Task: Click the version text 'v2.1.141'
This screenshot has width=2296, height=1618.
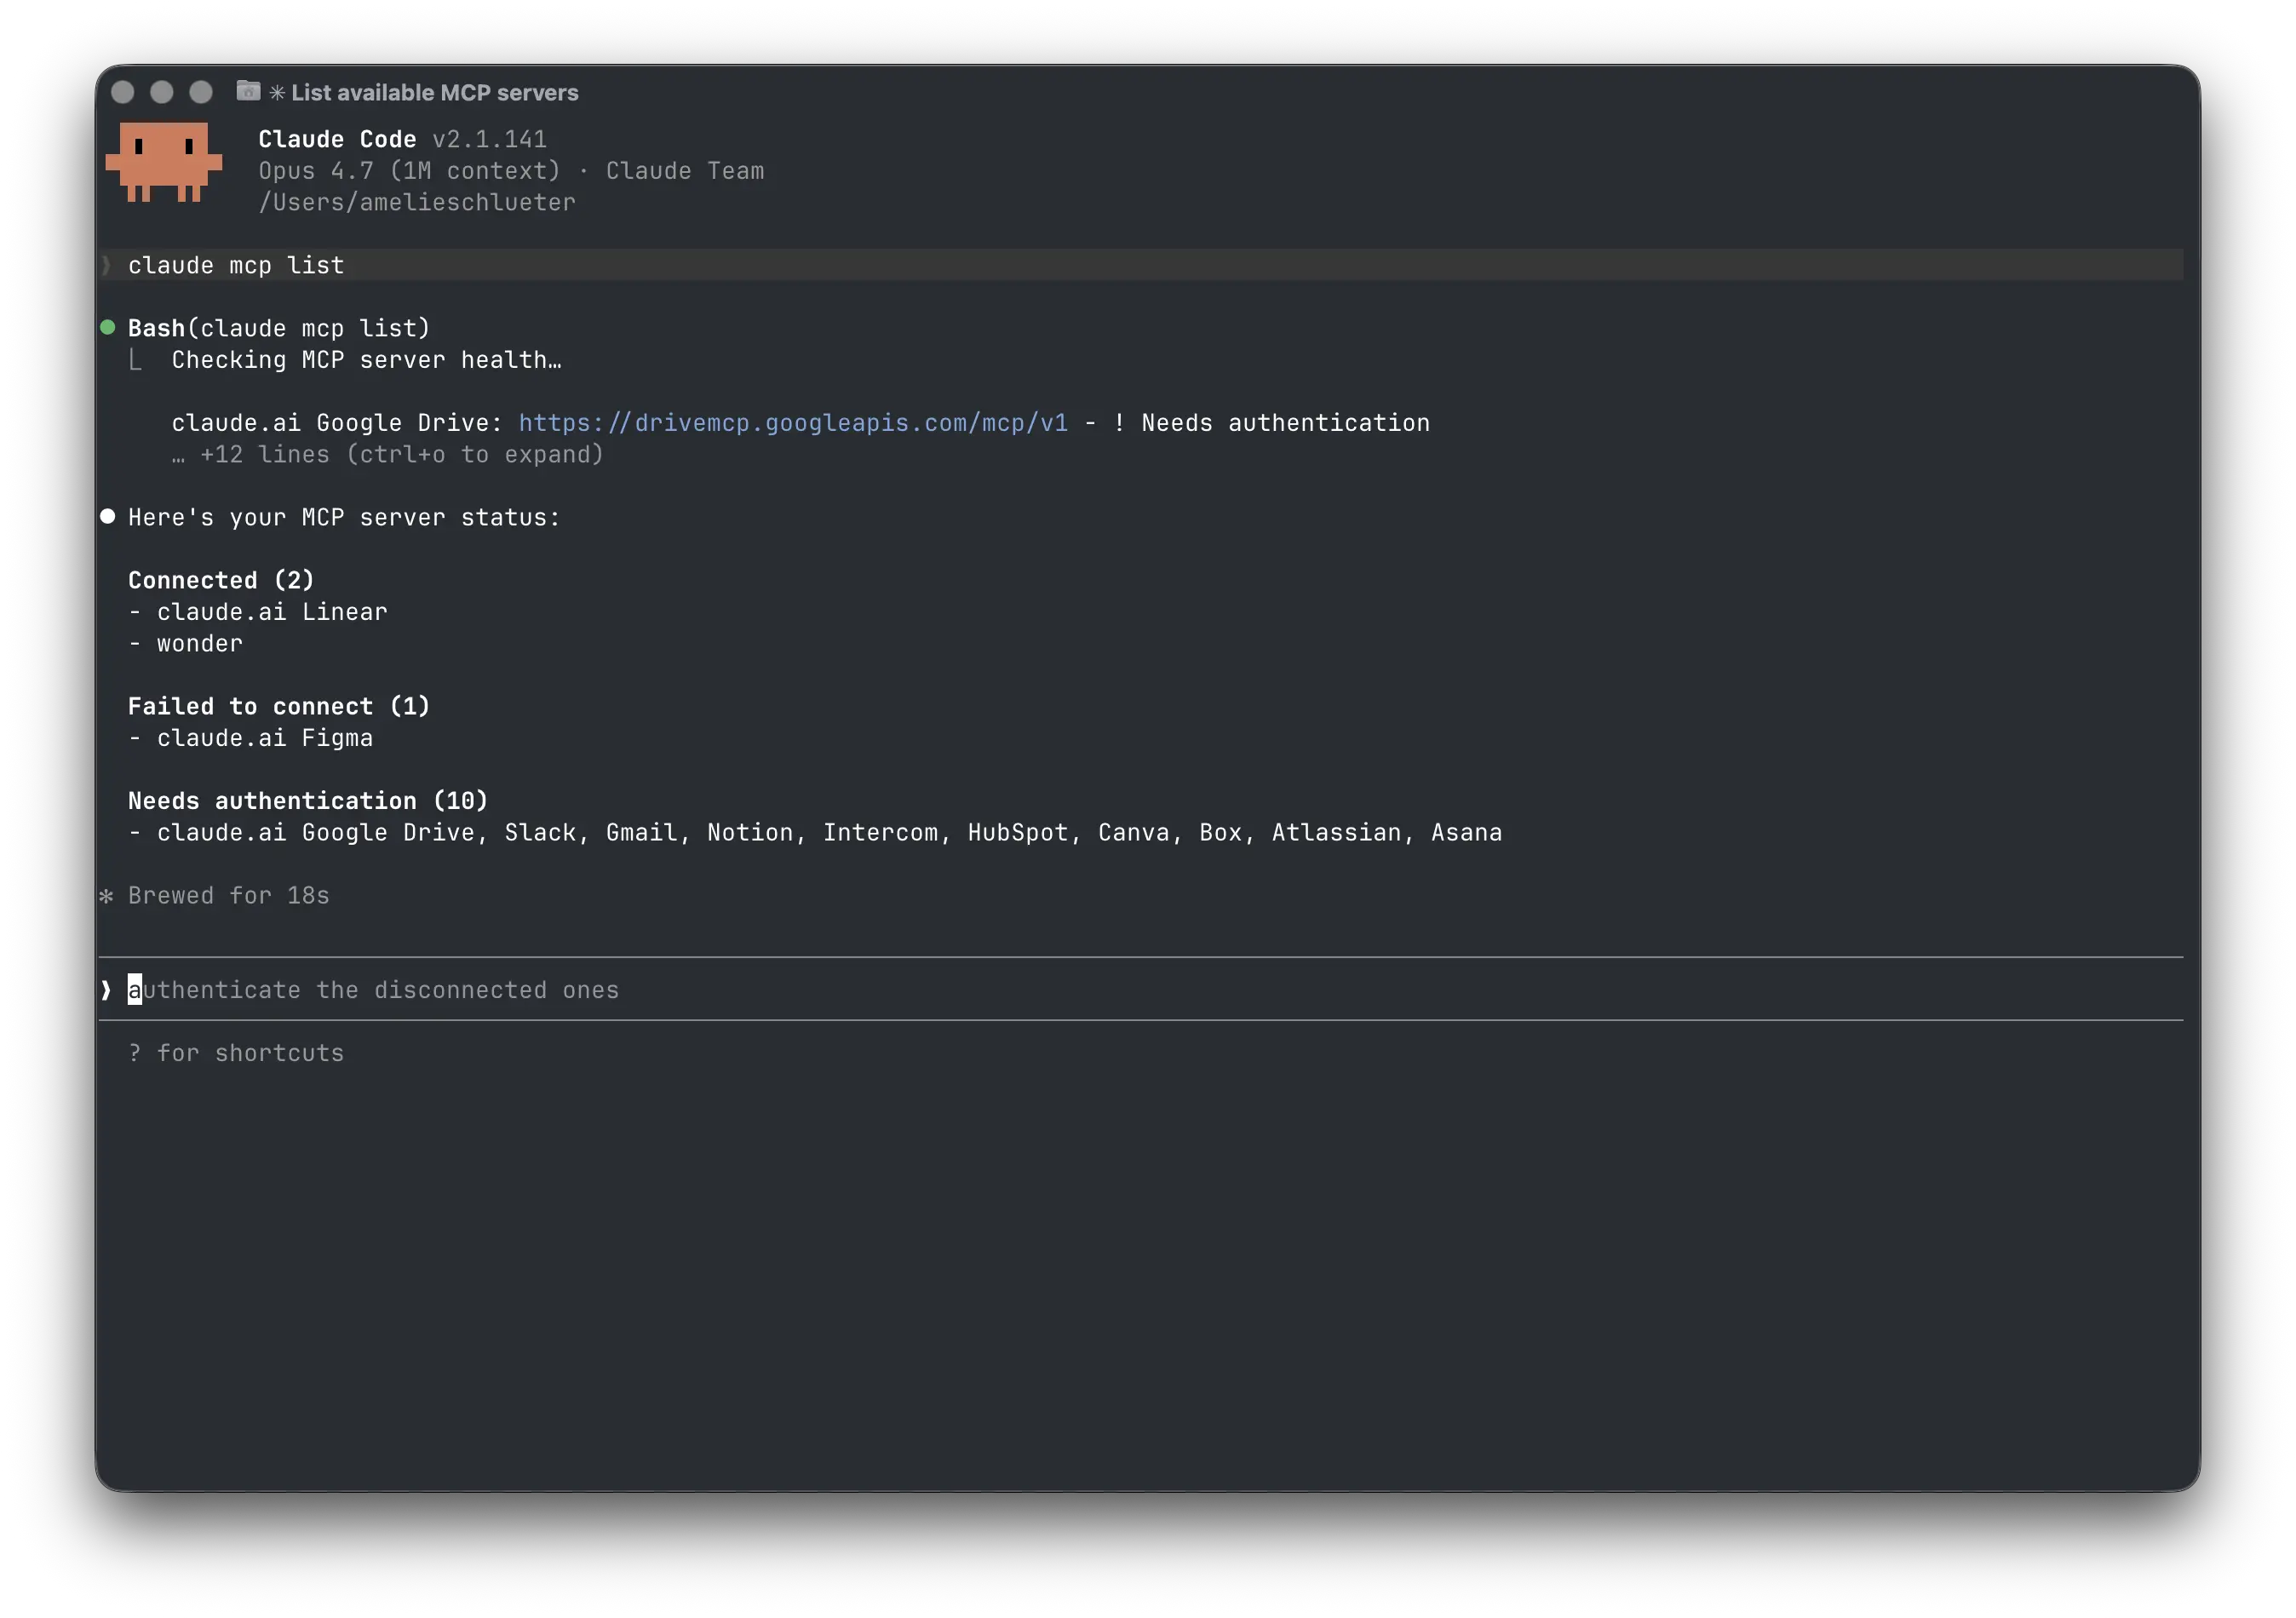Action: (490, 139)
